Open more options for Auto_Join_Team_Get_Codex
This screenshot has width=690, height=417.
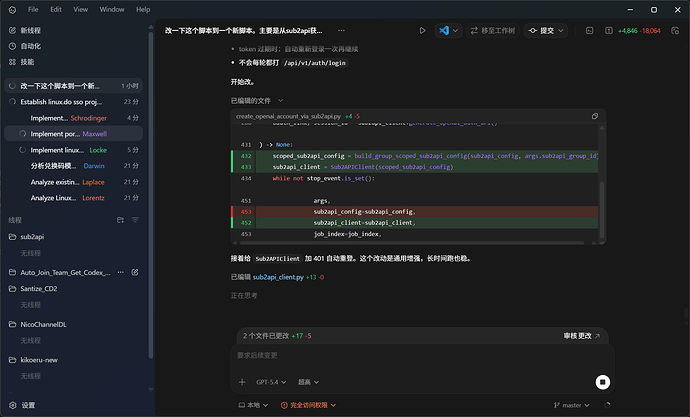point(121,272)
